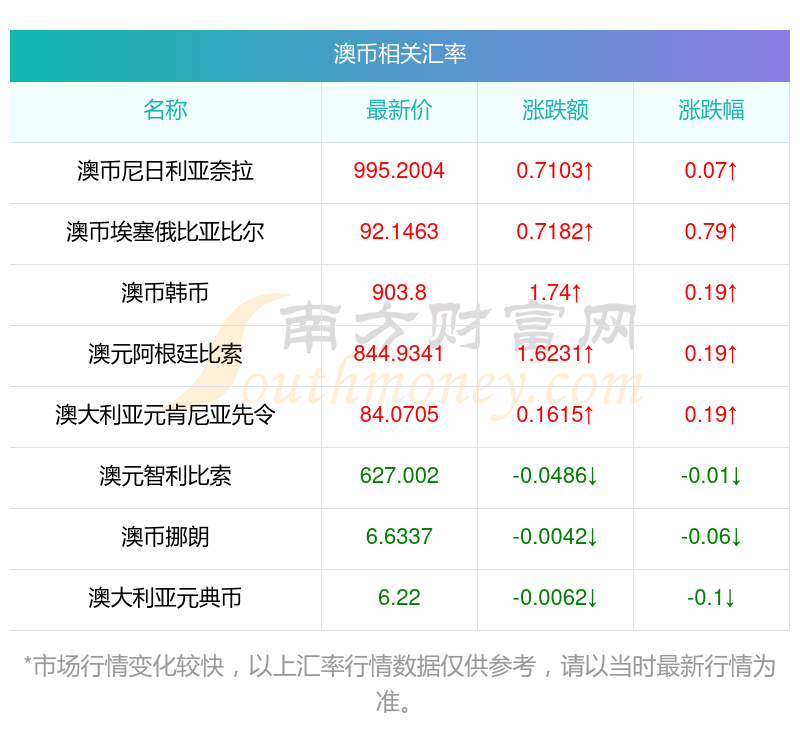Click the 澳币埃塞俄比亚比尔 row name
Viewport: 800px width, 733px height.
pos(165,232)
